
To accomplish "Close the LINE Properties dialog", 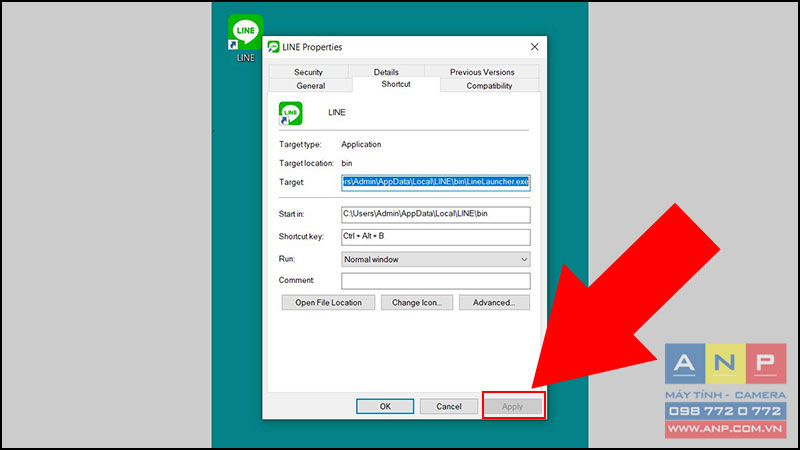I will [x=534, y=47].
